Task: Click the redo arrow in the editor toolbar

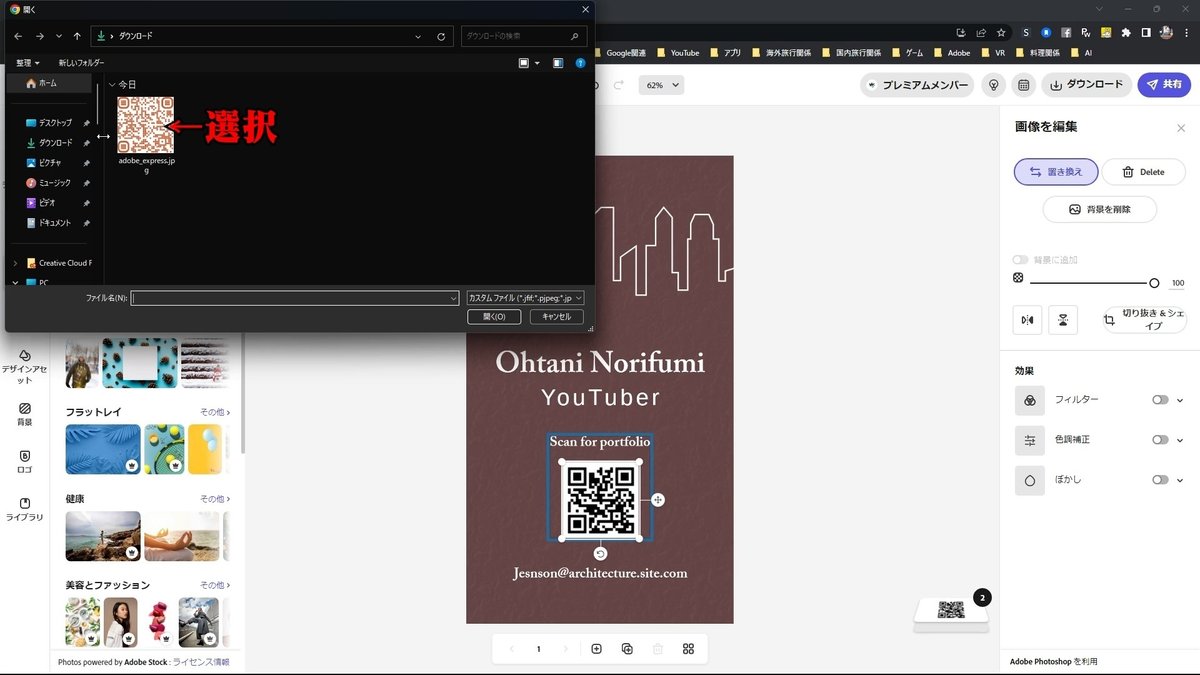Action: click(x=618, y=85)
